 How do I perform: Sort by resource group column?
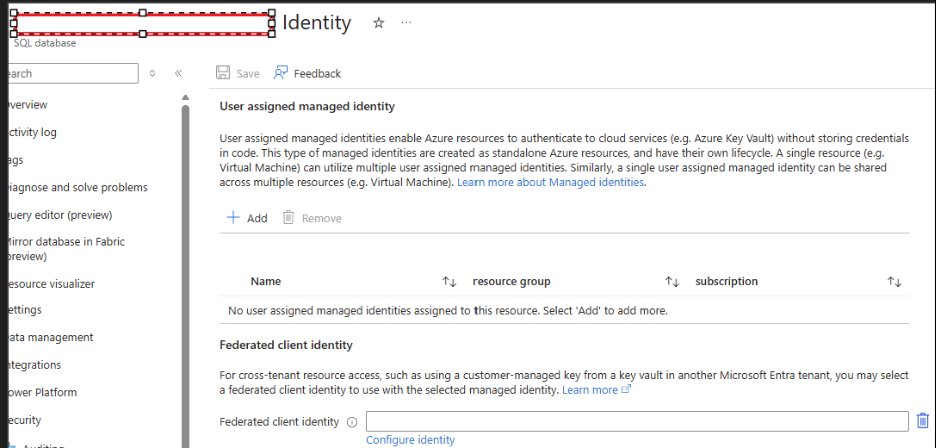[x=672, y=282]
